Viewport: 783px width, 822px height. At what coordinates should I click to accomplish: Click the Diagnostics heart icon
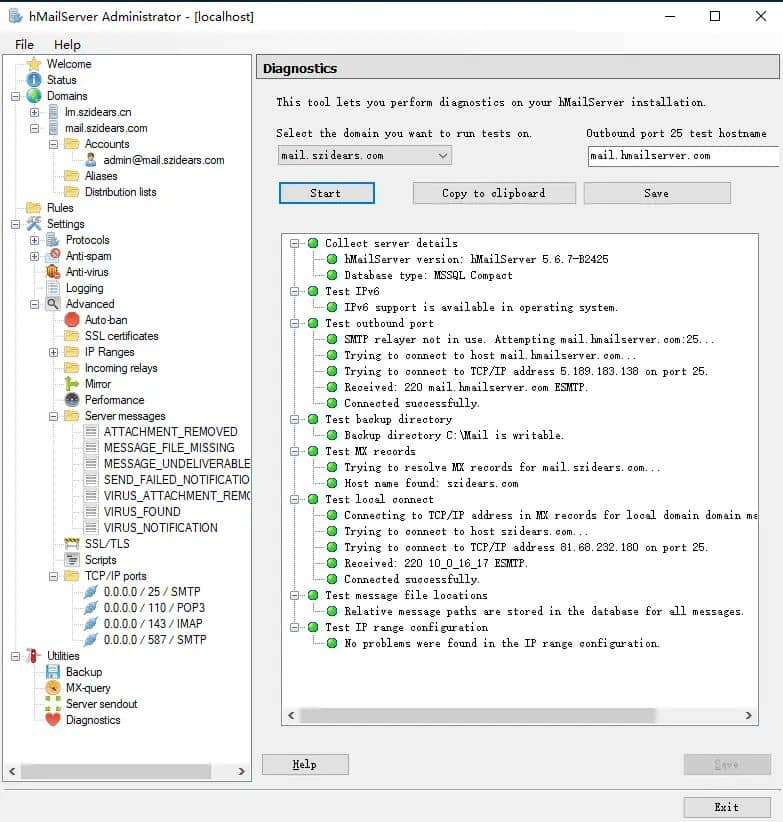pyautogui.click(x=53, y=720)
